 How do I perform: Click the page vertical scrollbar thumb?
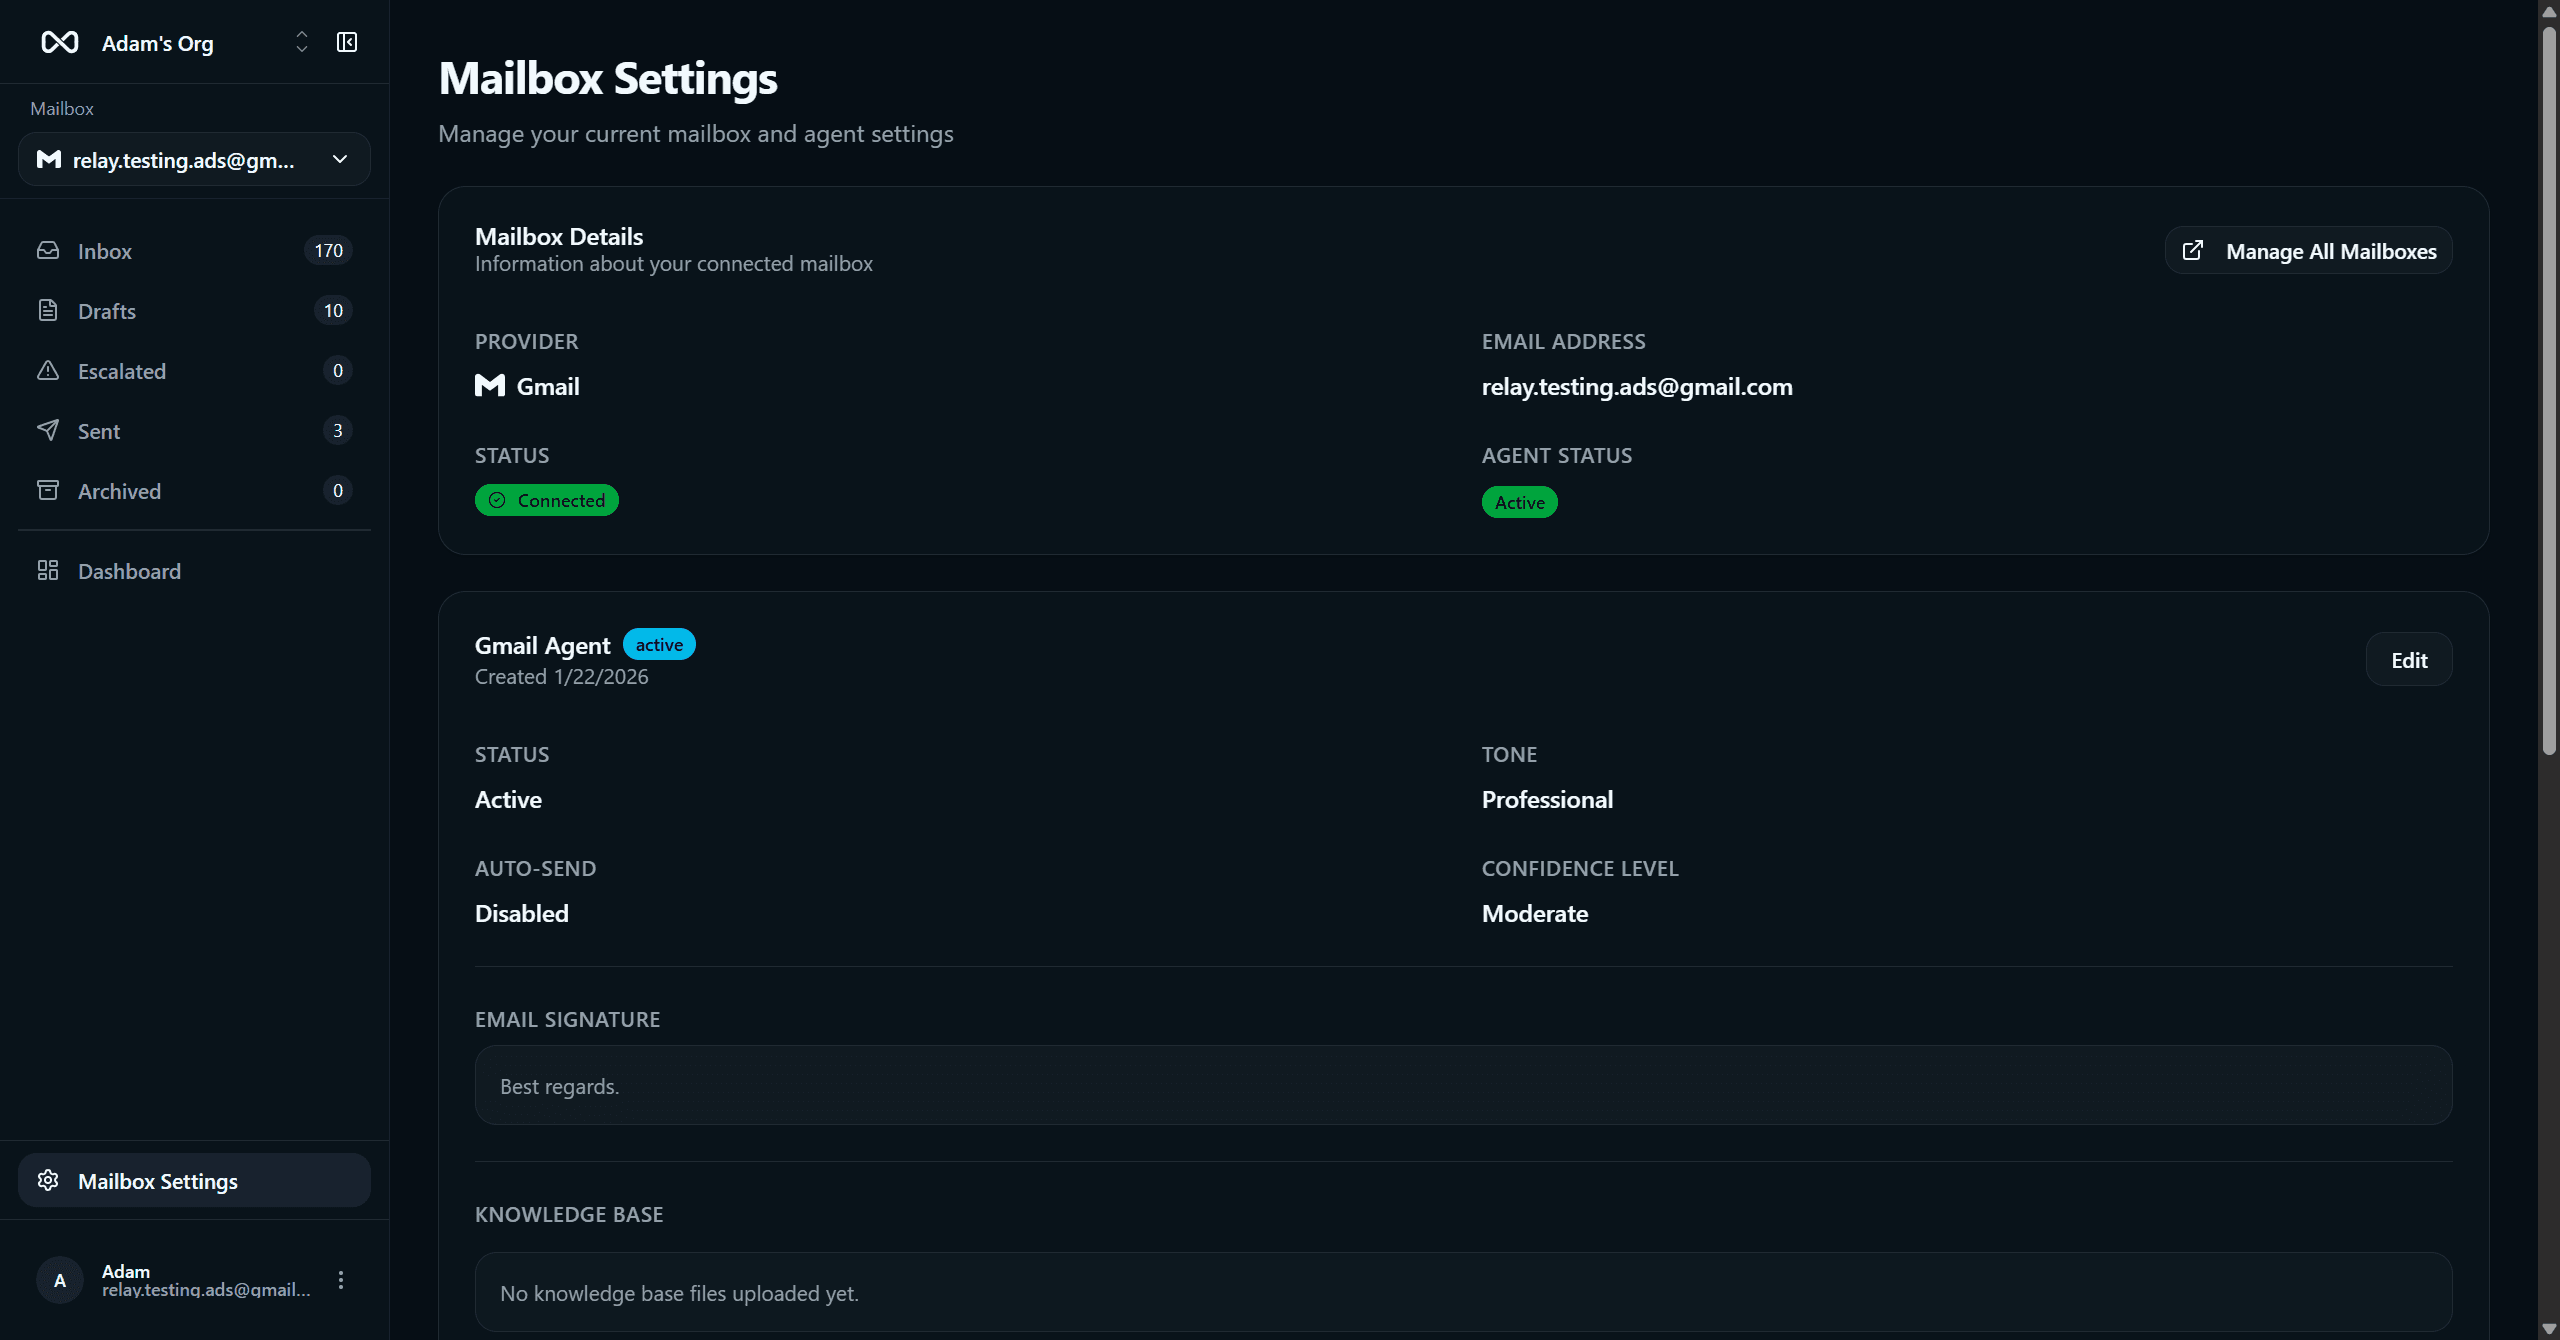coord(2549,390)
